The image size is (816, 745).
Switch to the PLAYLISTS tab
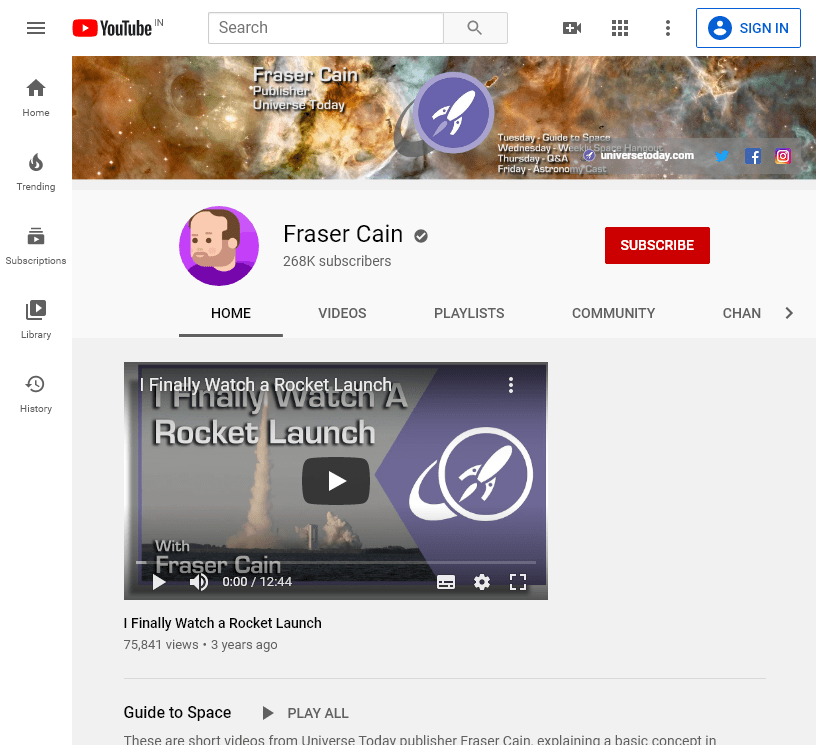click(469, 313)
